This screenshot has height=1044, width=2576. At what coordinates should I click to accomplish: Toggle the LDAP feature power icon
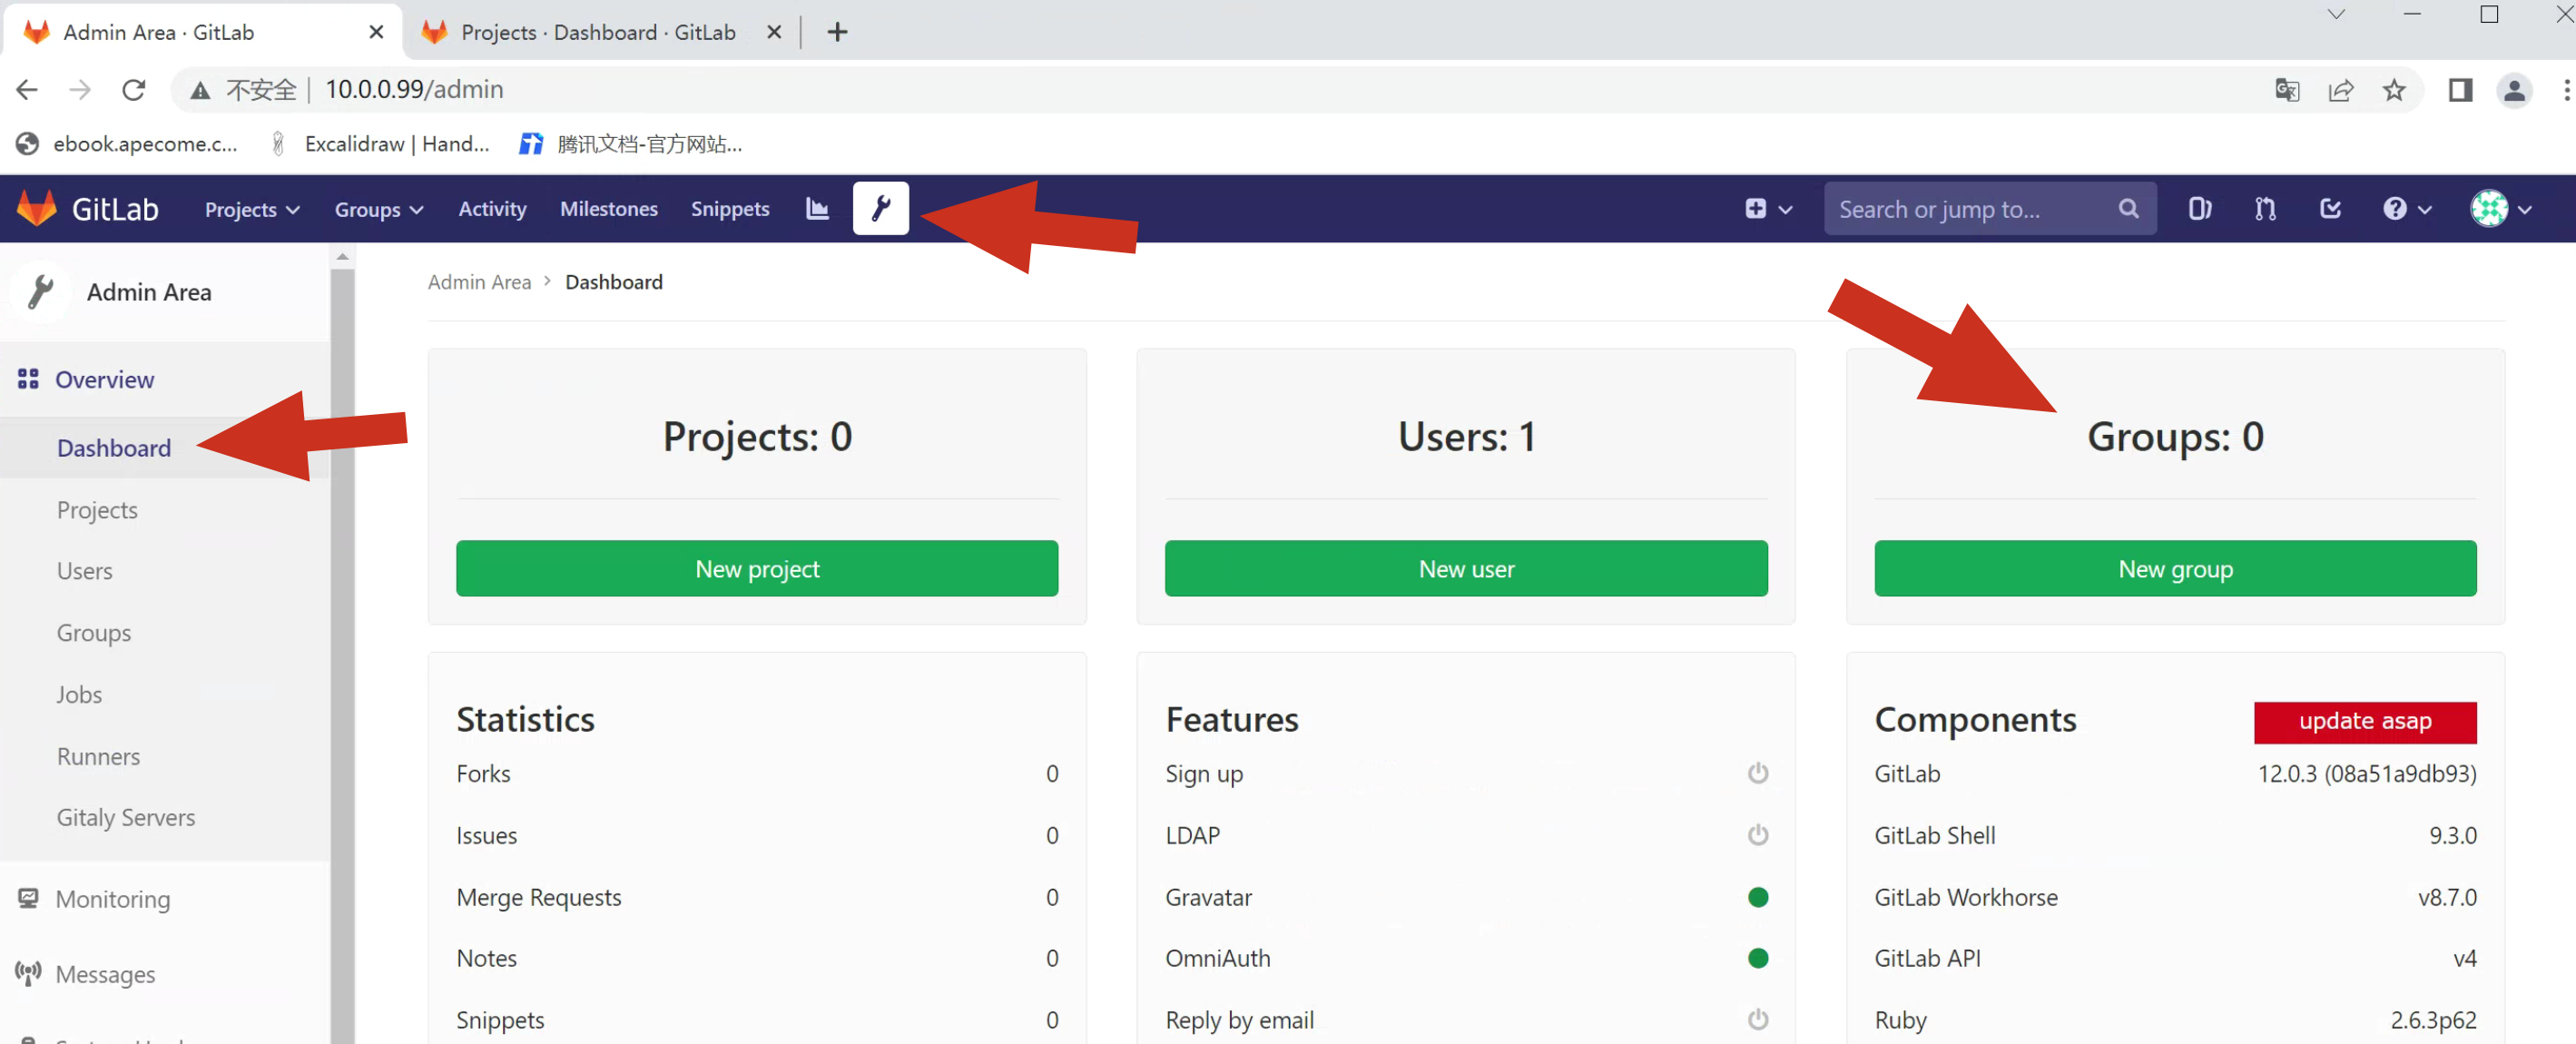pos(1757,835)
